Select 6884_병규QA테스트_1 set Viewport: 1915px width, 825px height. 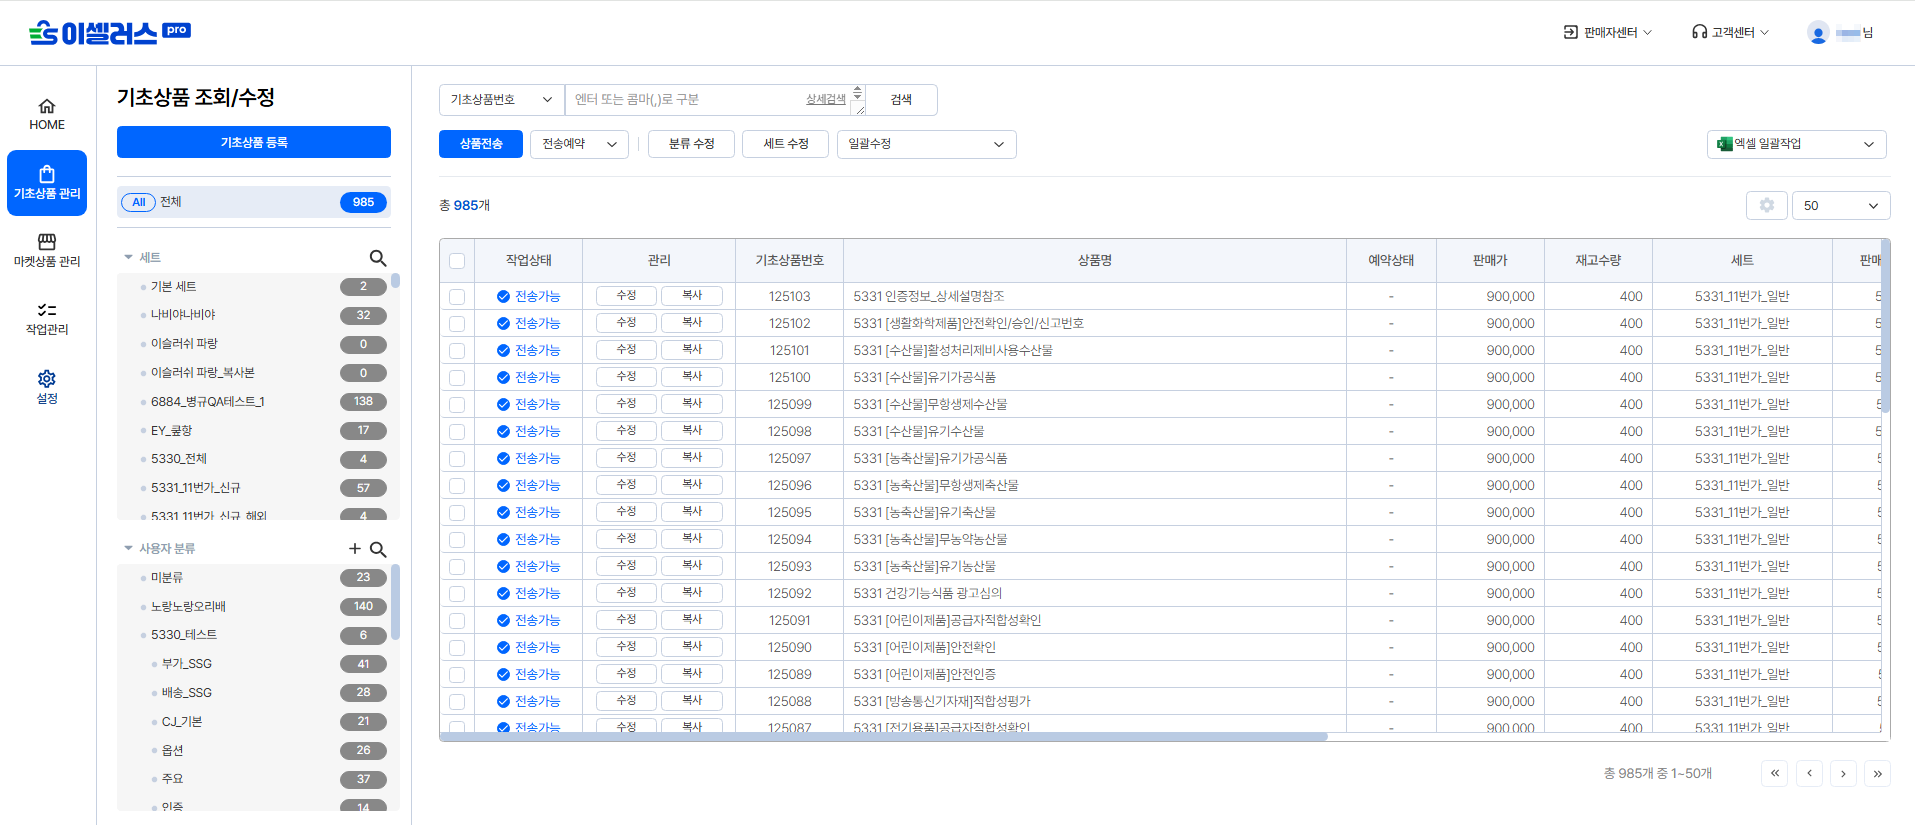tap(208, 402)
